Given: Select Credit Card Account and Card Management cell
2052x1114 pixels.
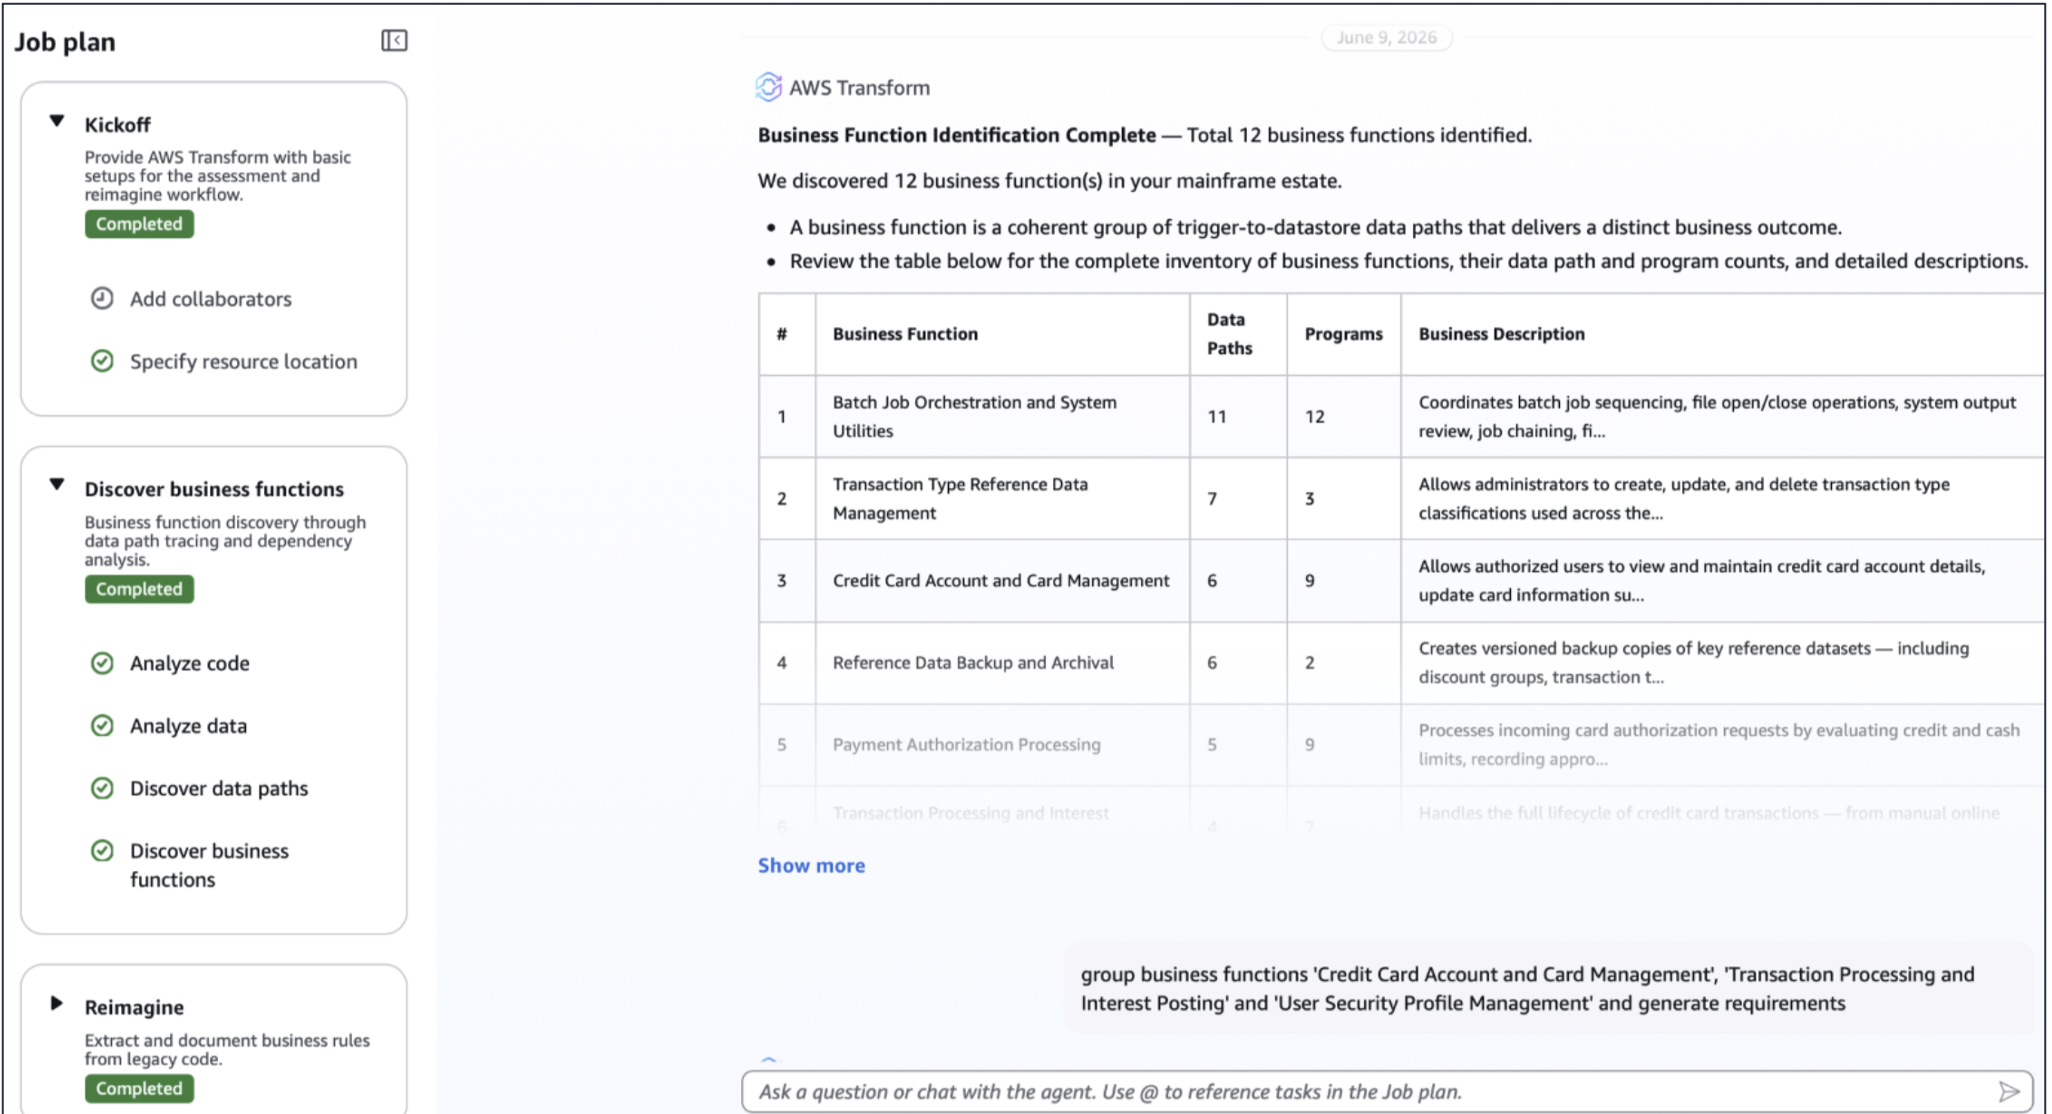Looking at the screenshot, I should 1001,580.
